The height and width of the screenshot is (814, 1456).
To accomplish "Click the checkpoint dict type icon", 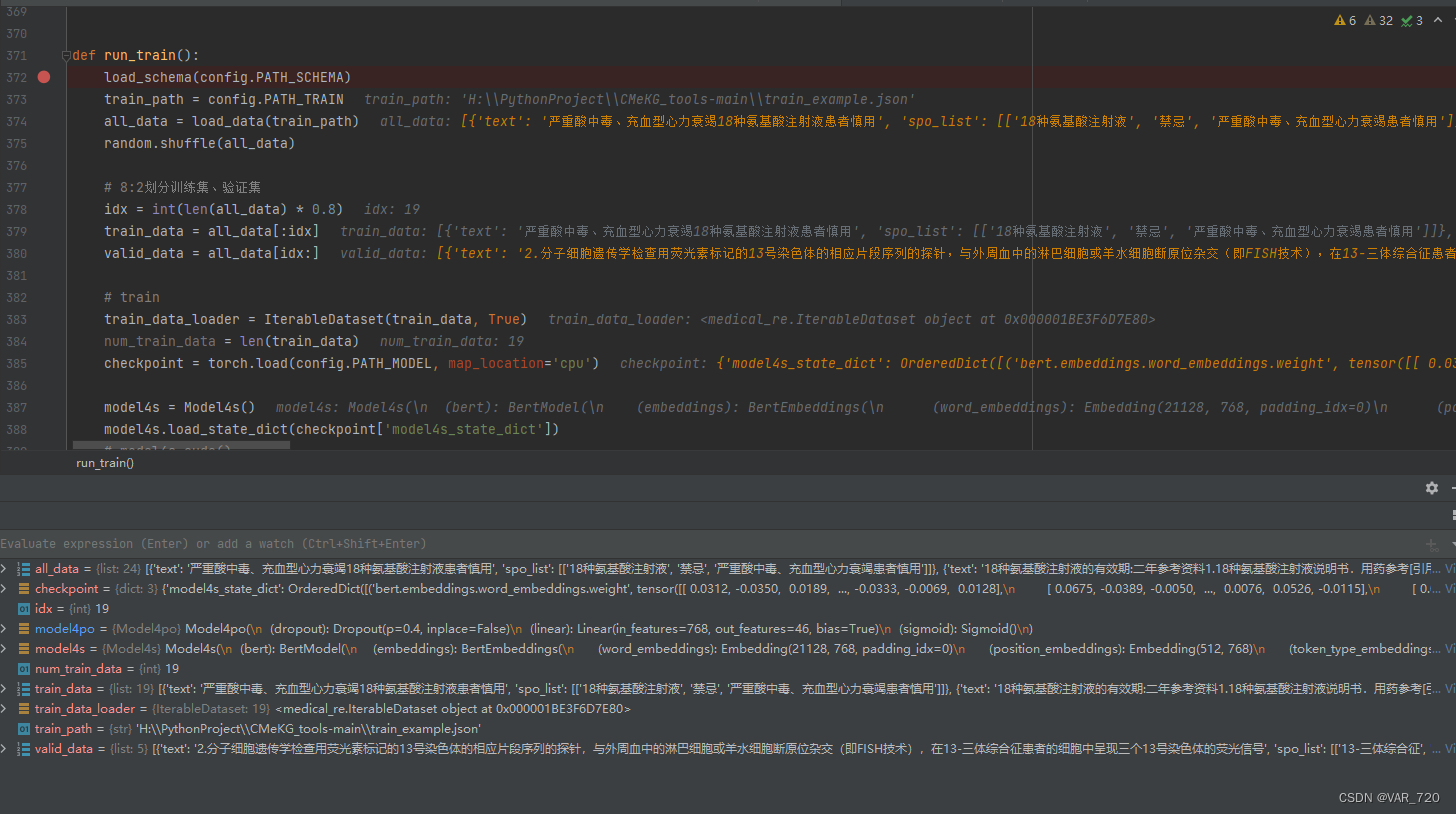I will (x=24, y=589).
